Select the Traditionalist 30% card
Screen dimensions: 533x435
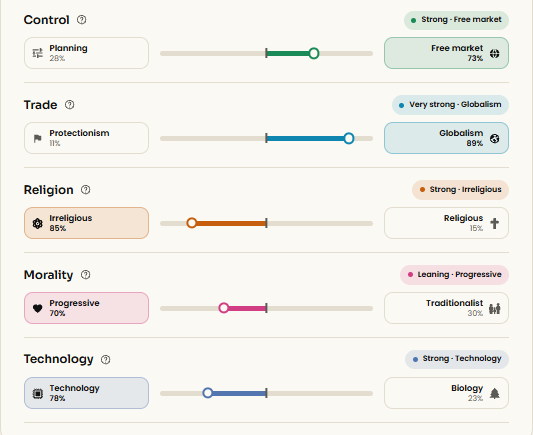point(446,308)
